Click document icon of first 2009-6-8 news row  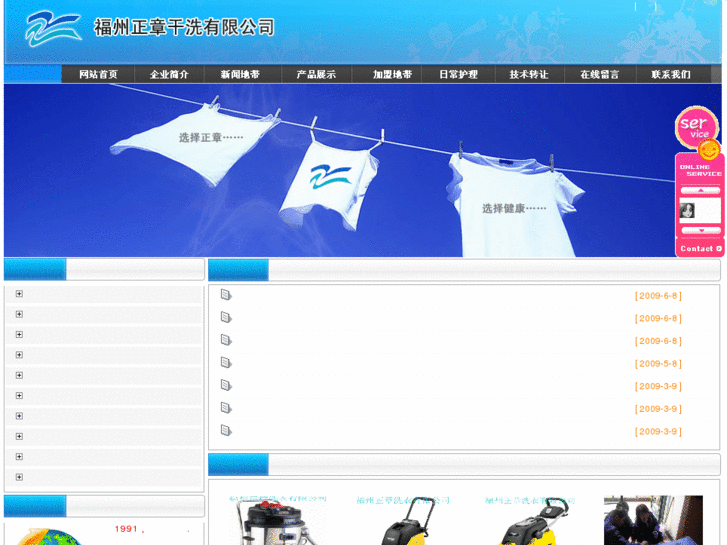click(x=226, y=295)
